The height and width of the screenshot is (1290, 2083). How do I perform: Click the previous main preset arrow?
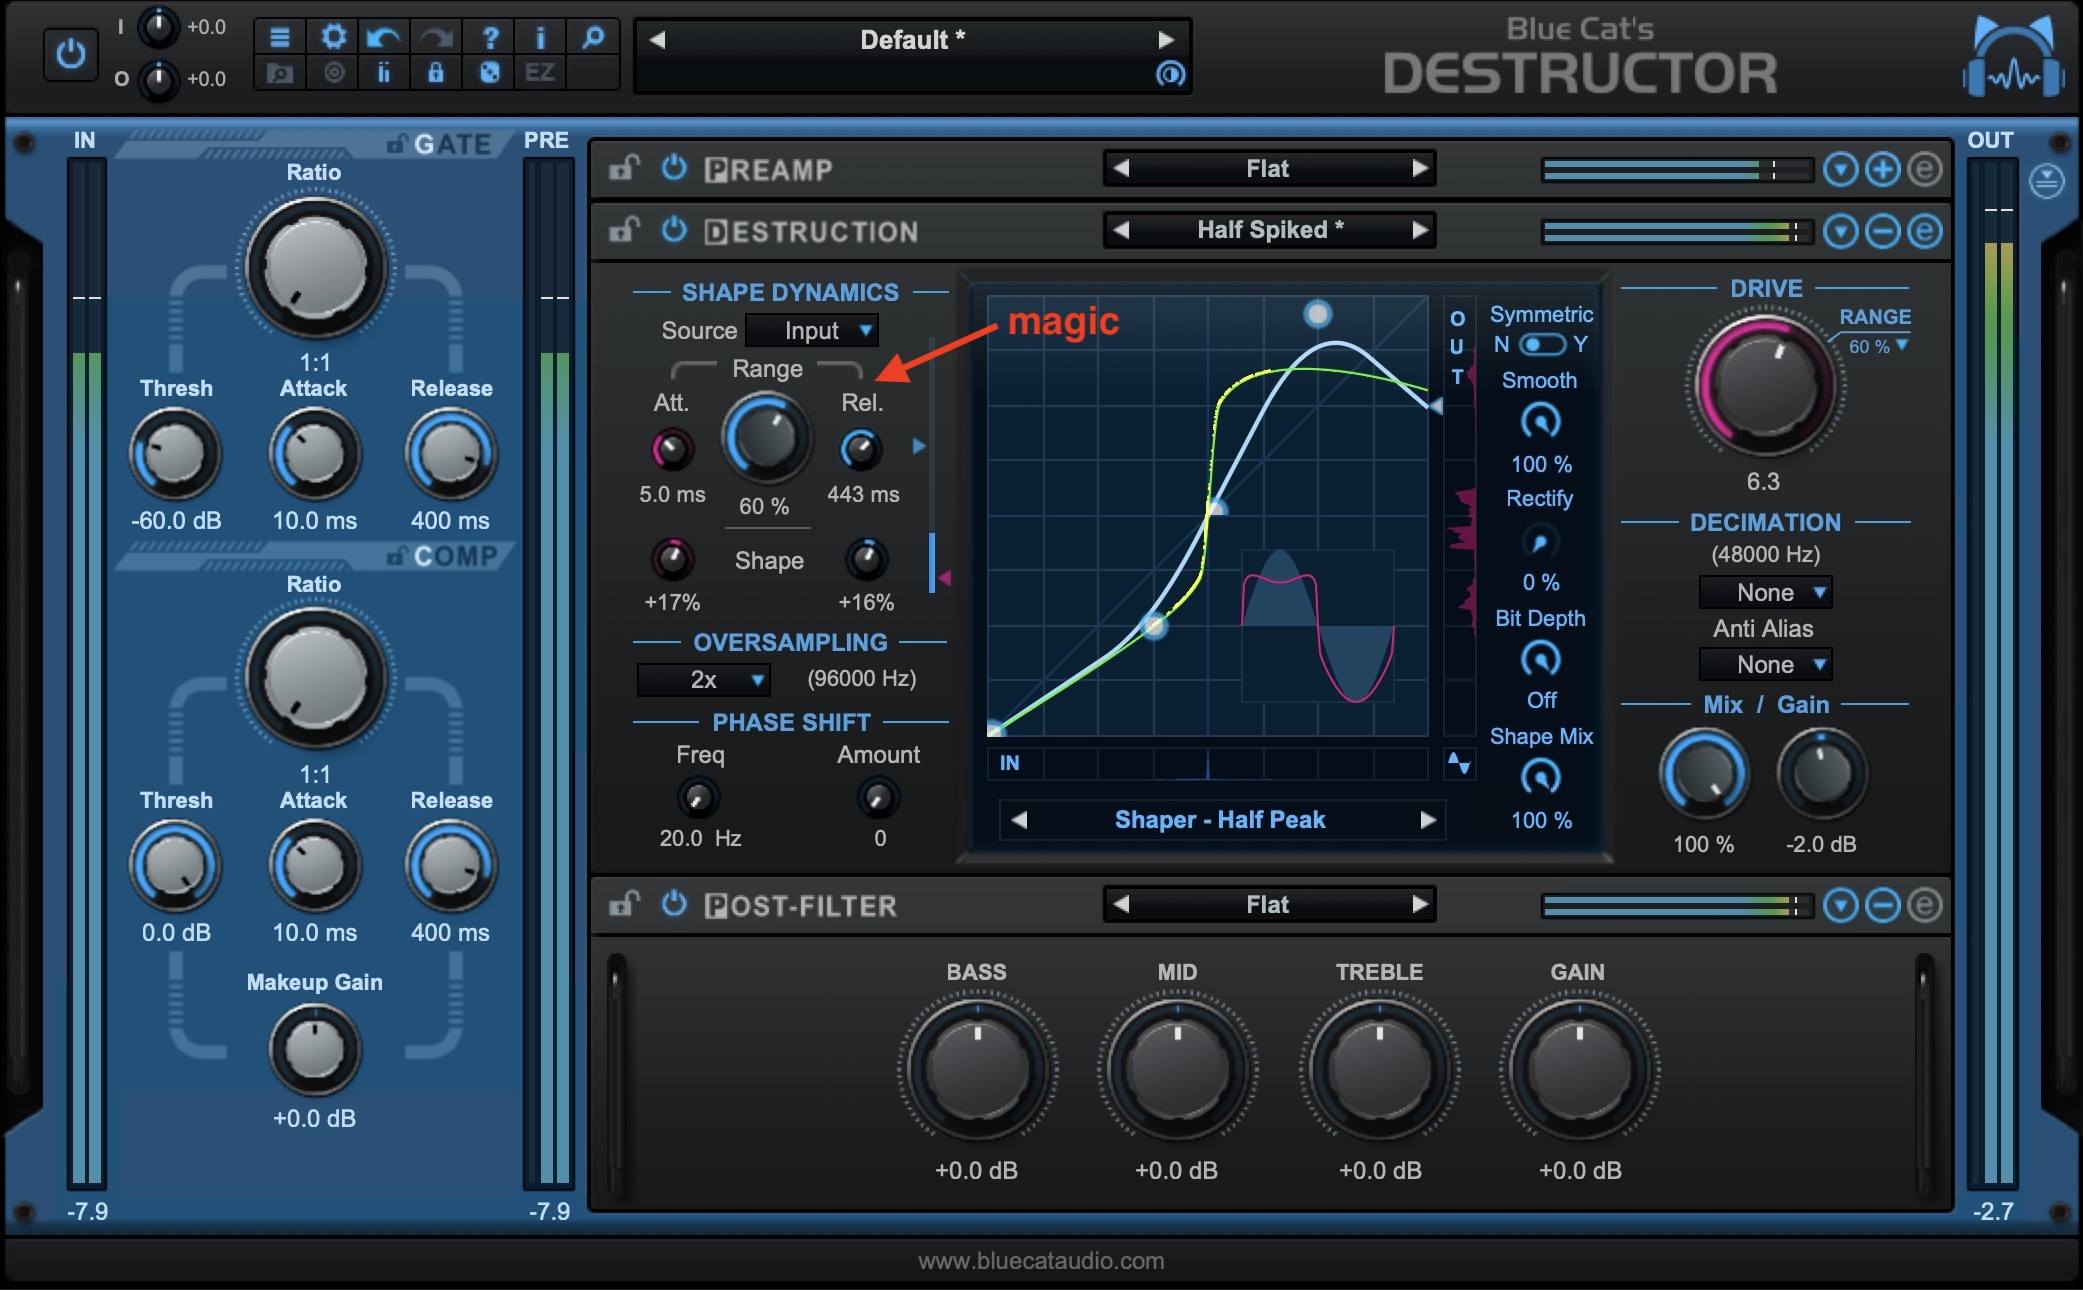[x=657, y=40]
